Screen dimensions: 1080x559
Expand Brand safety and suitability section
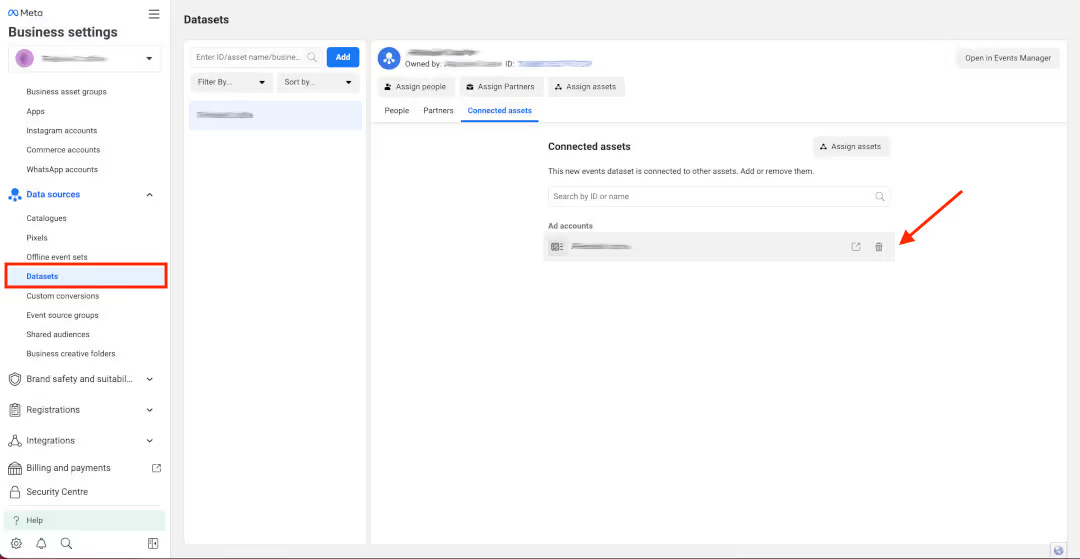(149, 379)
